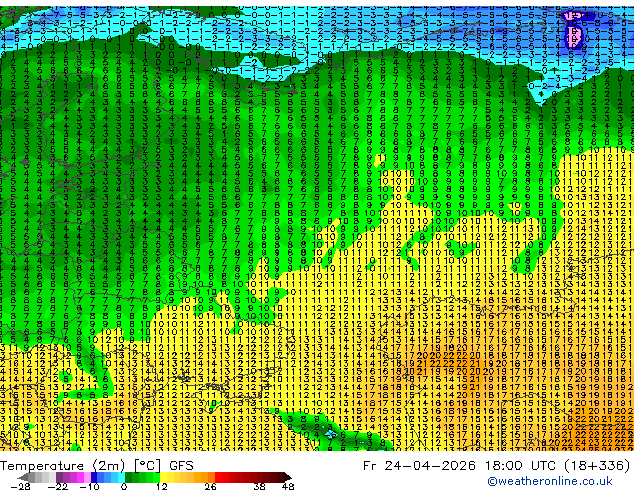Click the legend label "0"

click(x=124, y=486)
